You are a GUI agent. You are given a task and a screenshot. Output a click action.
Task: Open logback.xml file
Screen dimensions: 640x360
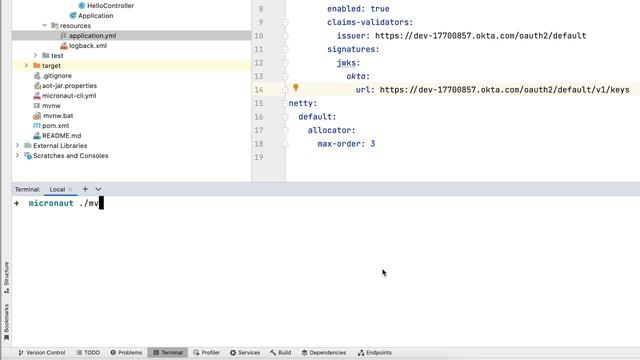coord(88,45)
